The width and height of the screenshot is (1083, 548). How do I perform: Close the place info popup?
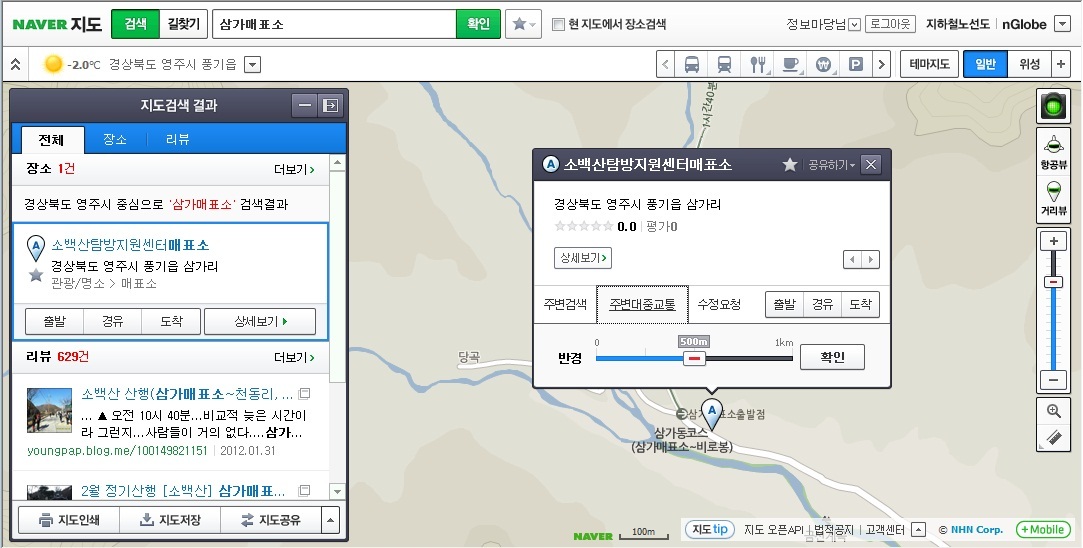pos(870,164)
